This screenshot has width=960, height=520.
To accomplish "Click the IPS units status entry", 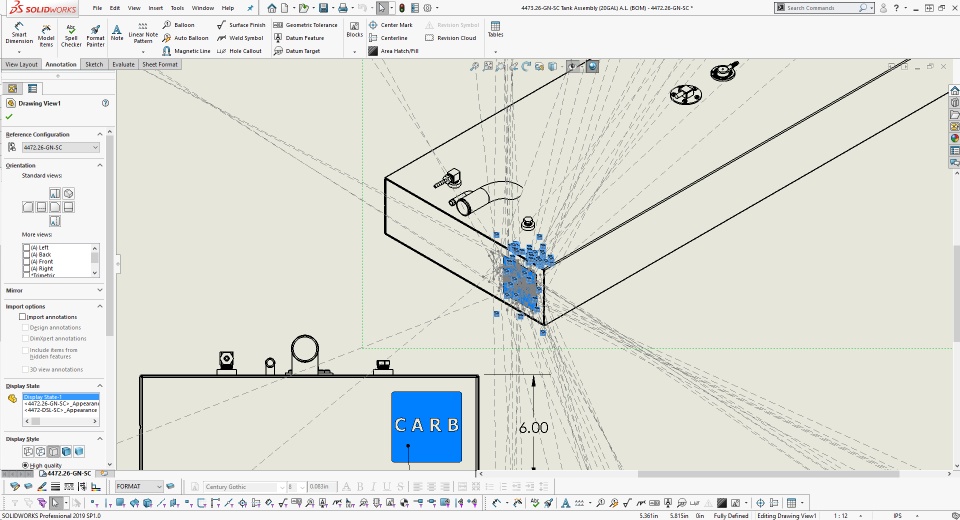I will click(x=898, y=516).
